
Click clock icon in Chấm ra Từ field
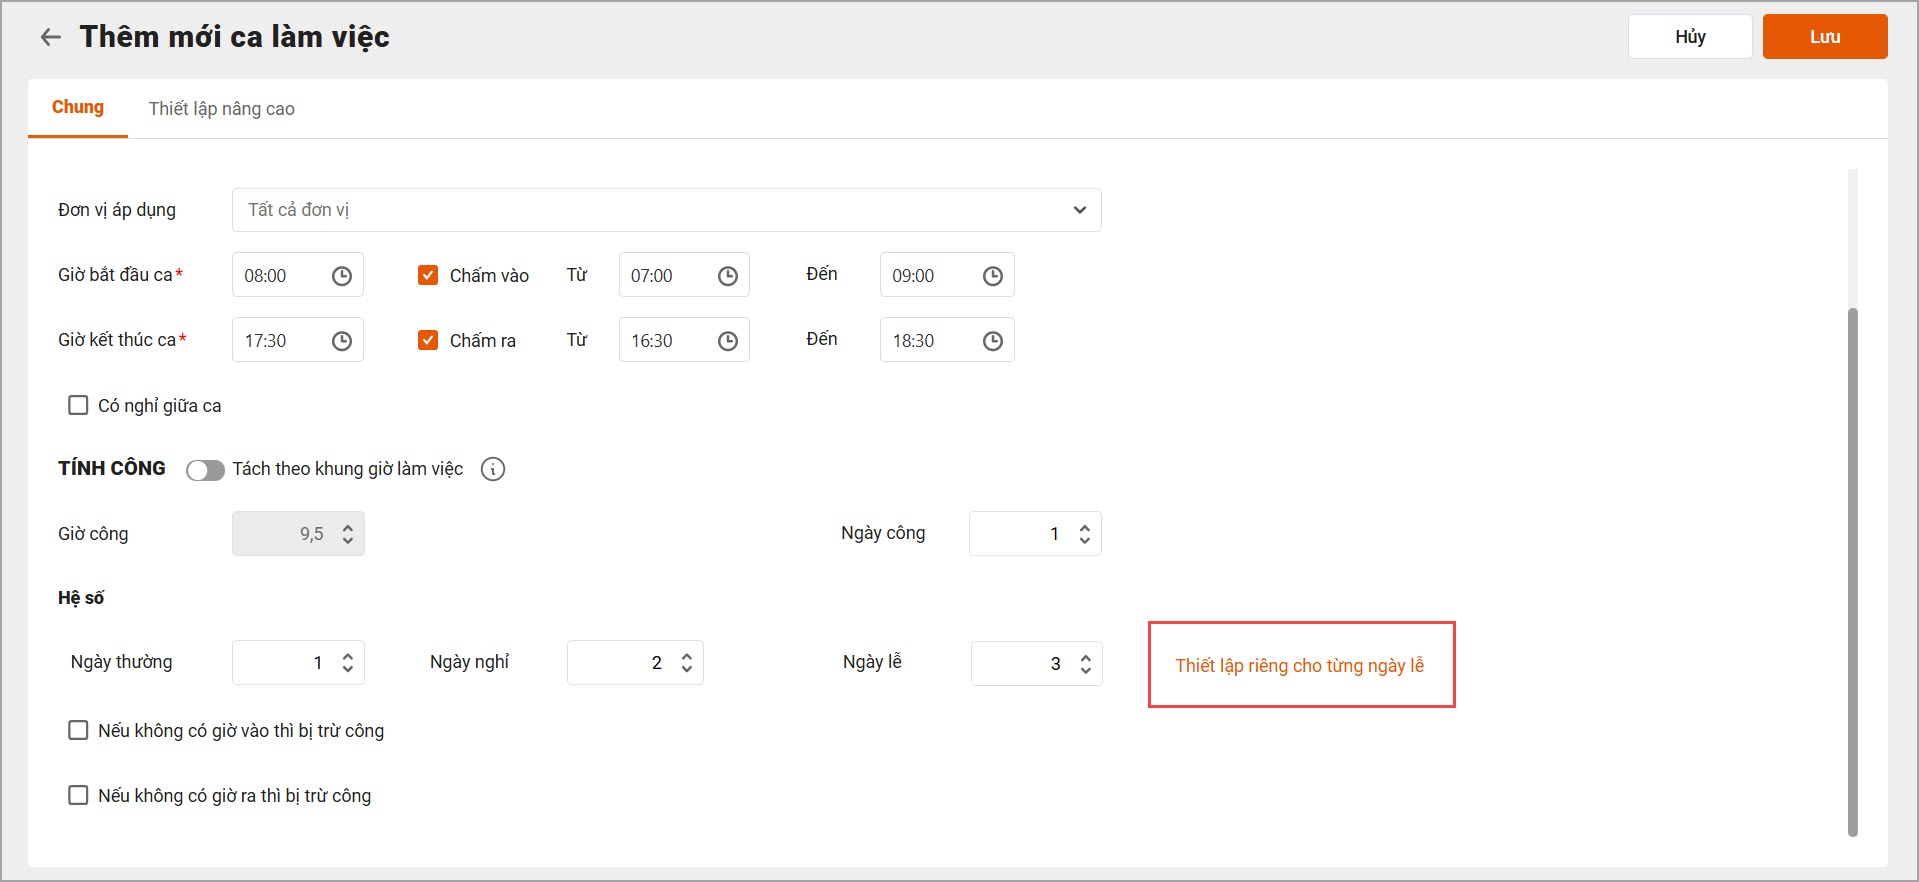tap(728, 341)
